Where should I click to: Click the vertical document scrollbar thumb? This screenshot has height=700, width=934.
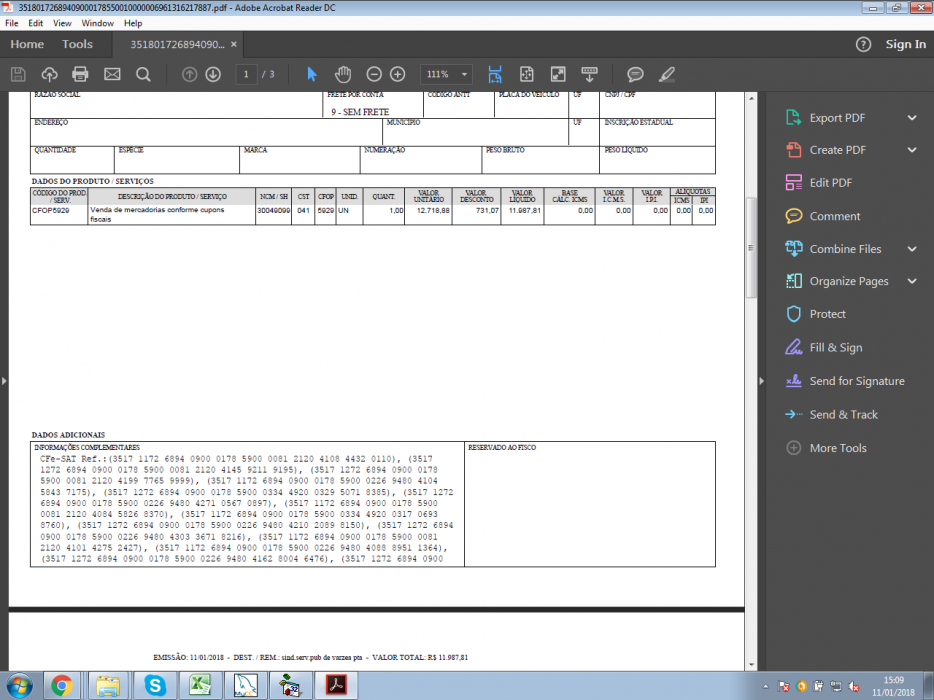tap(751, 247)
